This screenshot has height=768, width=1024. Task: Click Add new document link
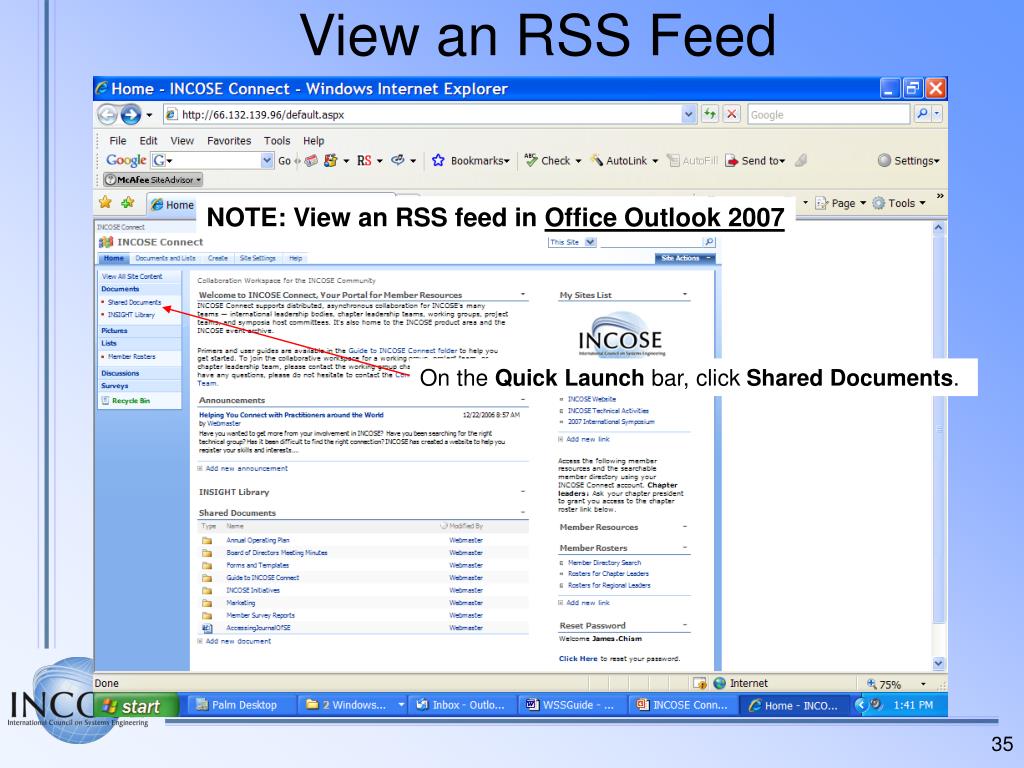click(238, 641)
